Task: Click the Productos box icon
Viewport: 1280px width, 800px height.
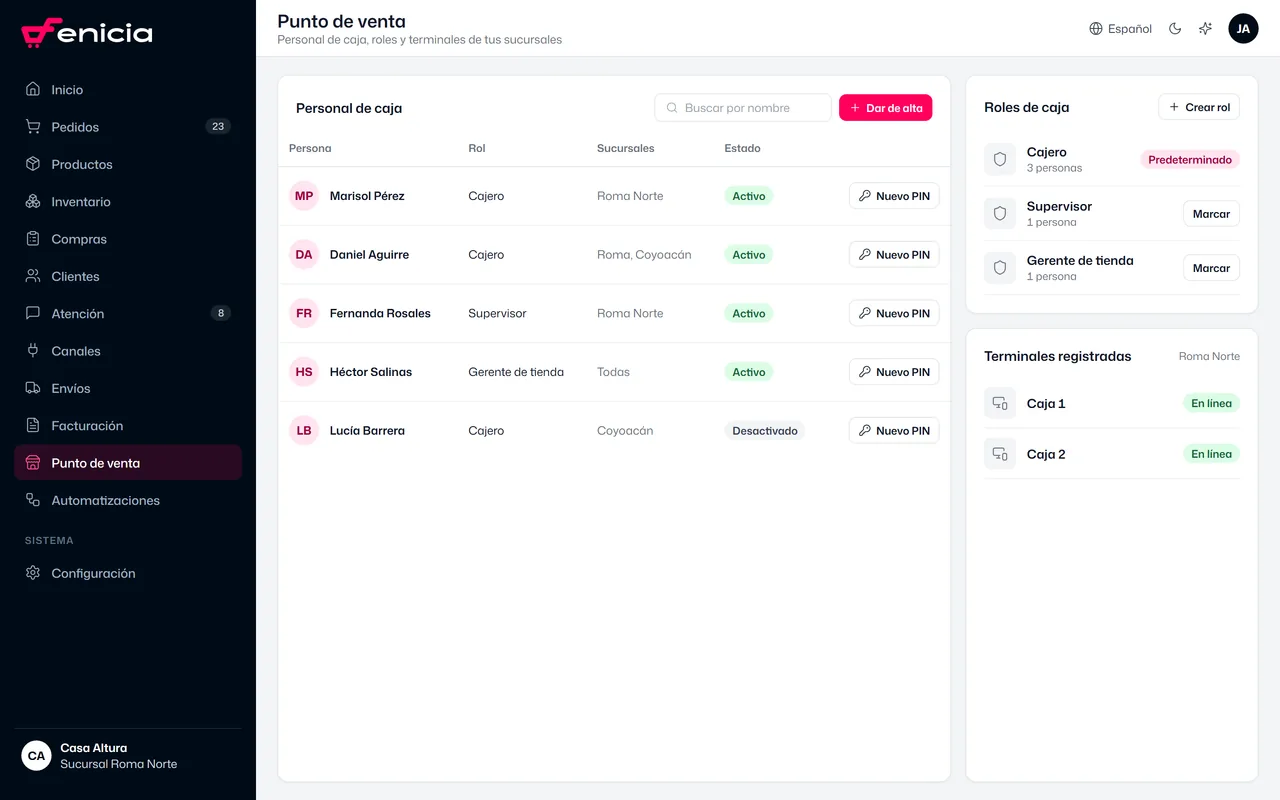Action: point(33,164)
